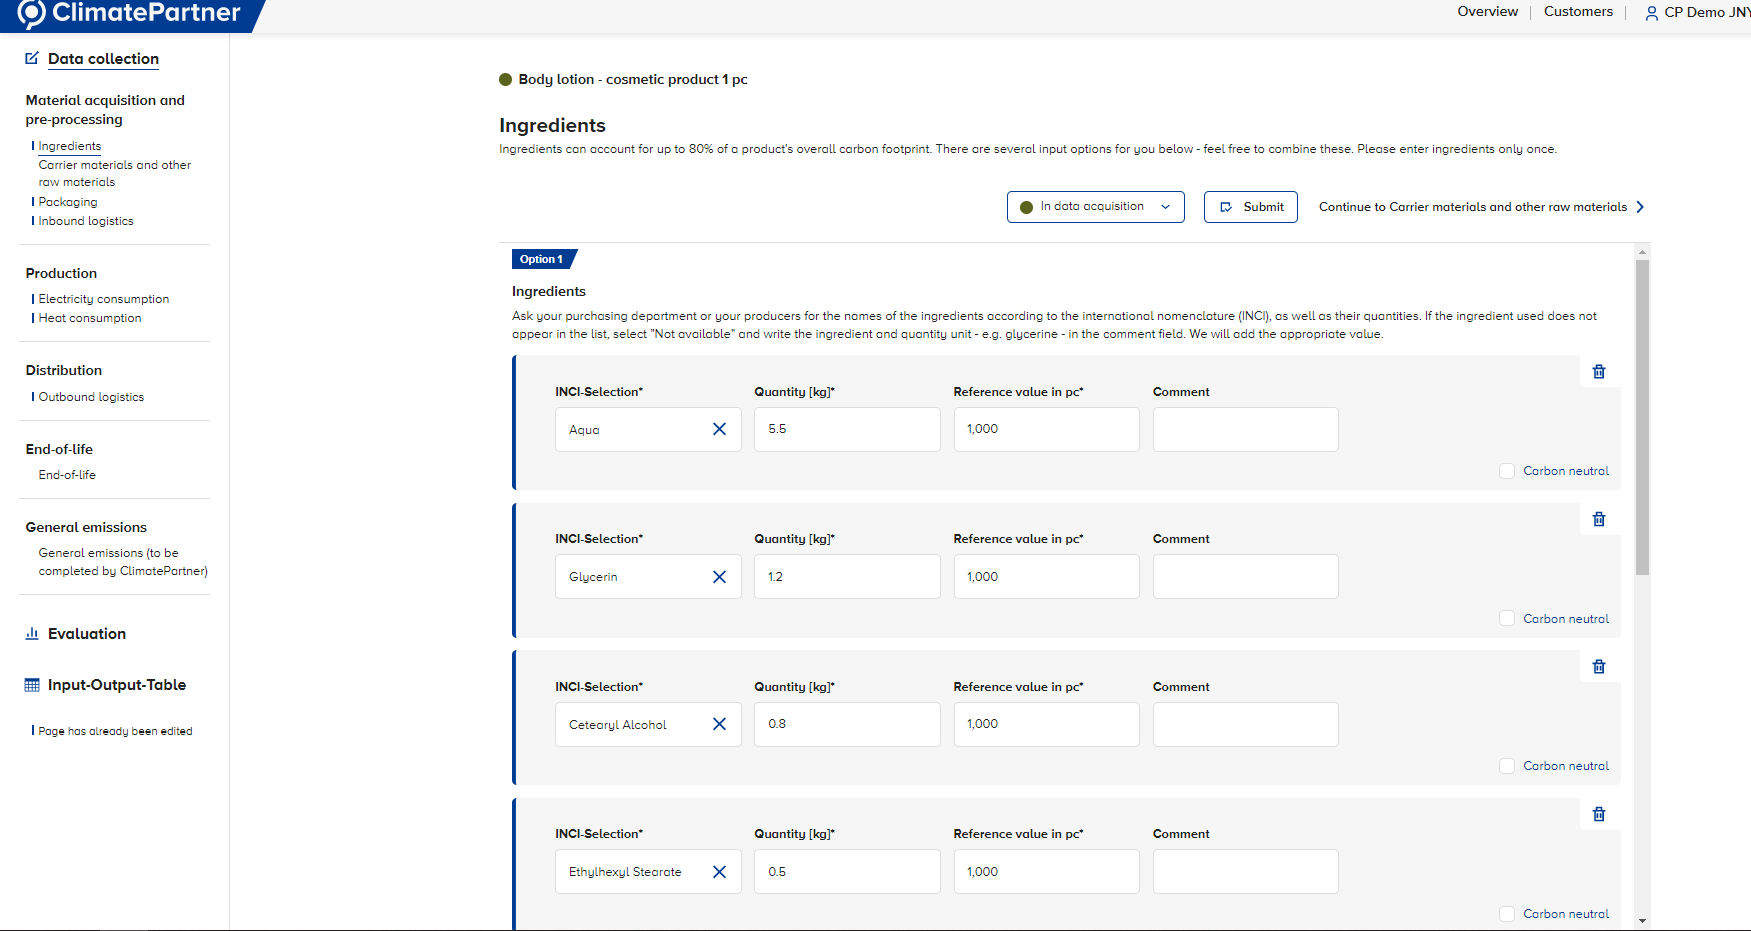Click the Glycerin comment field
Viewport: 1751px width, 931px height.
point(1246,577)
